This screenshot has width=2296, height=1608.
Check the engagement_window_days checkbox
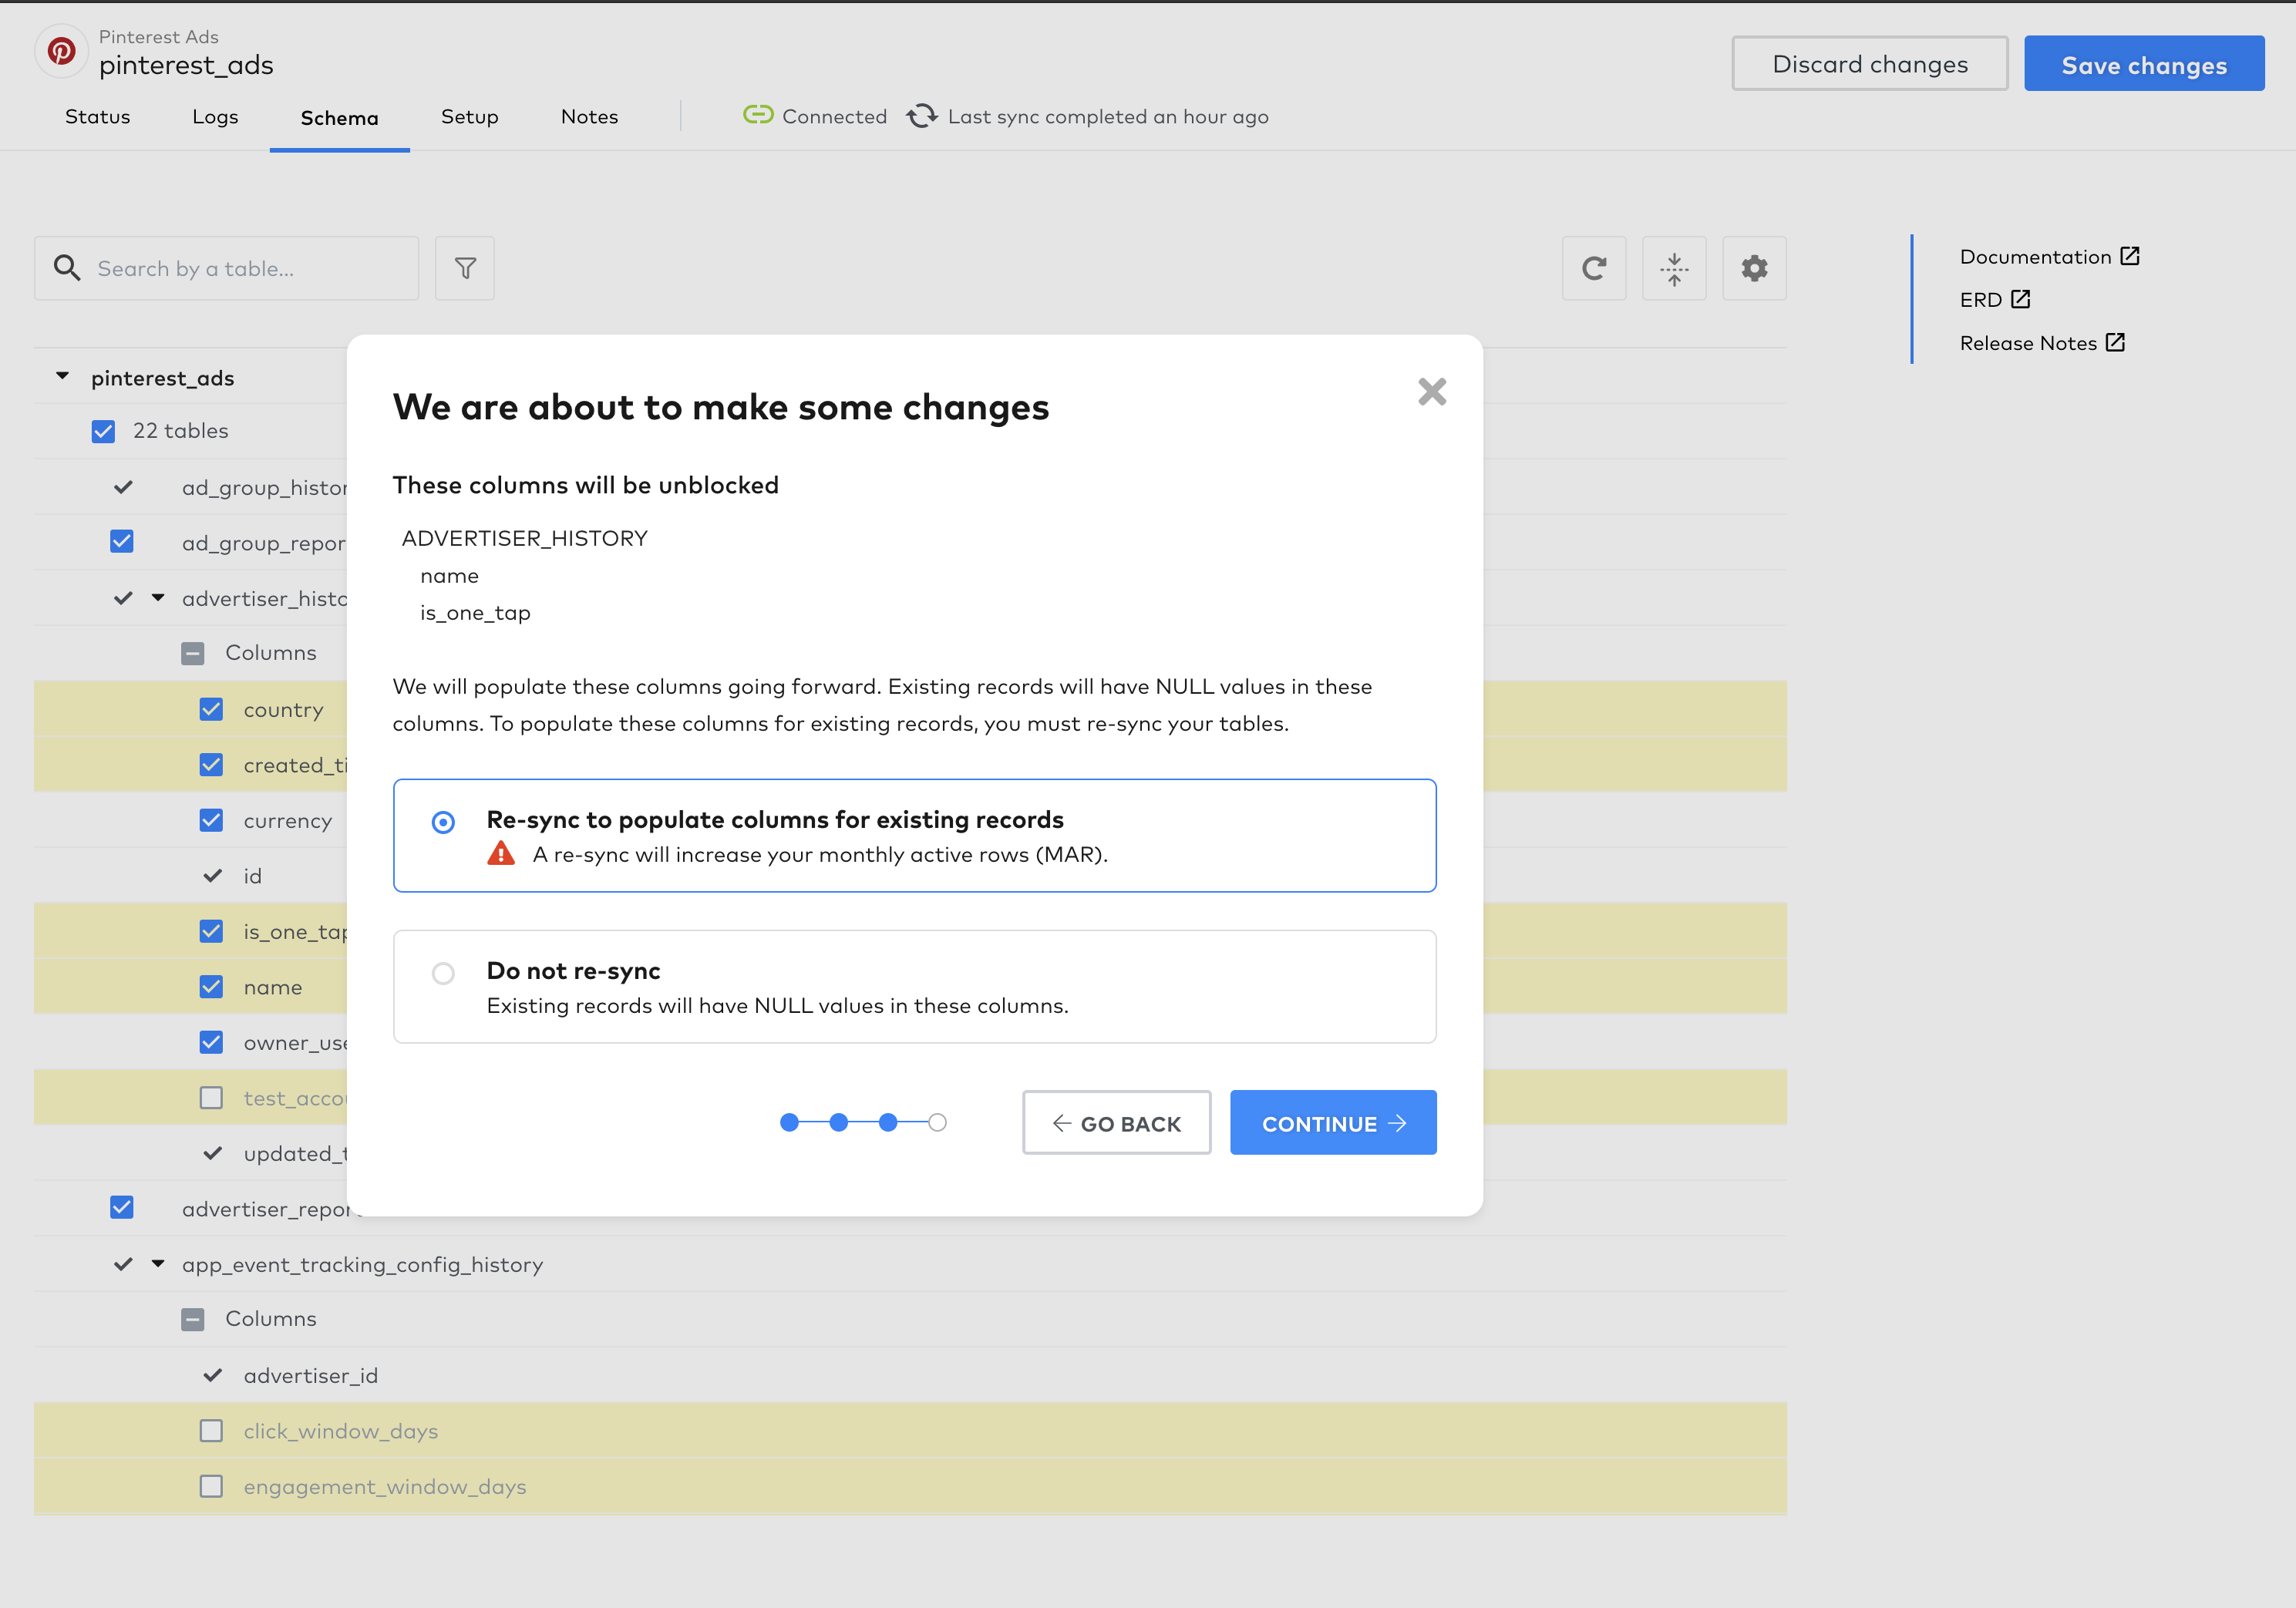[211, 1486]
